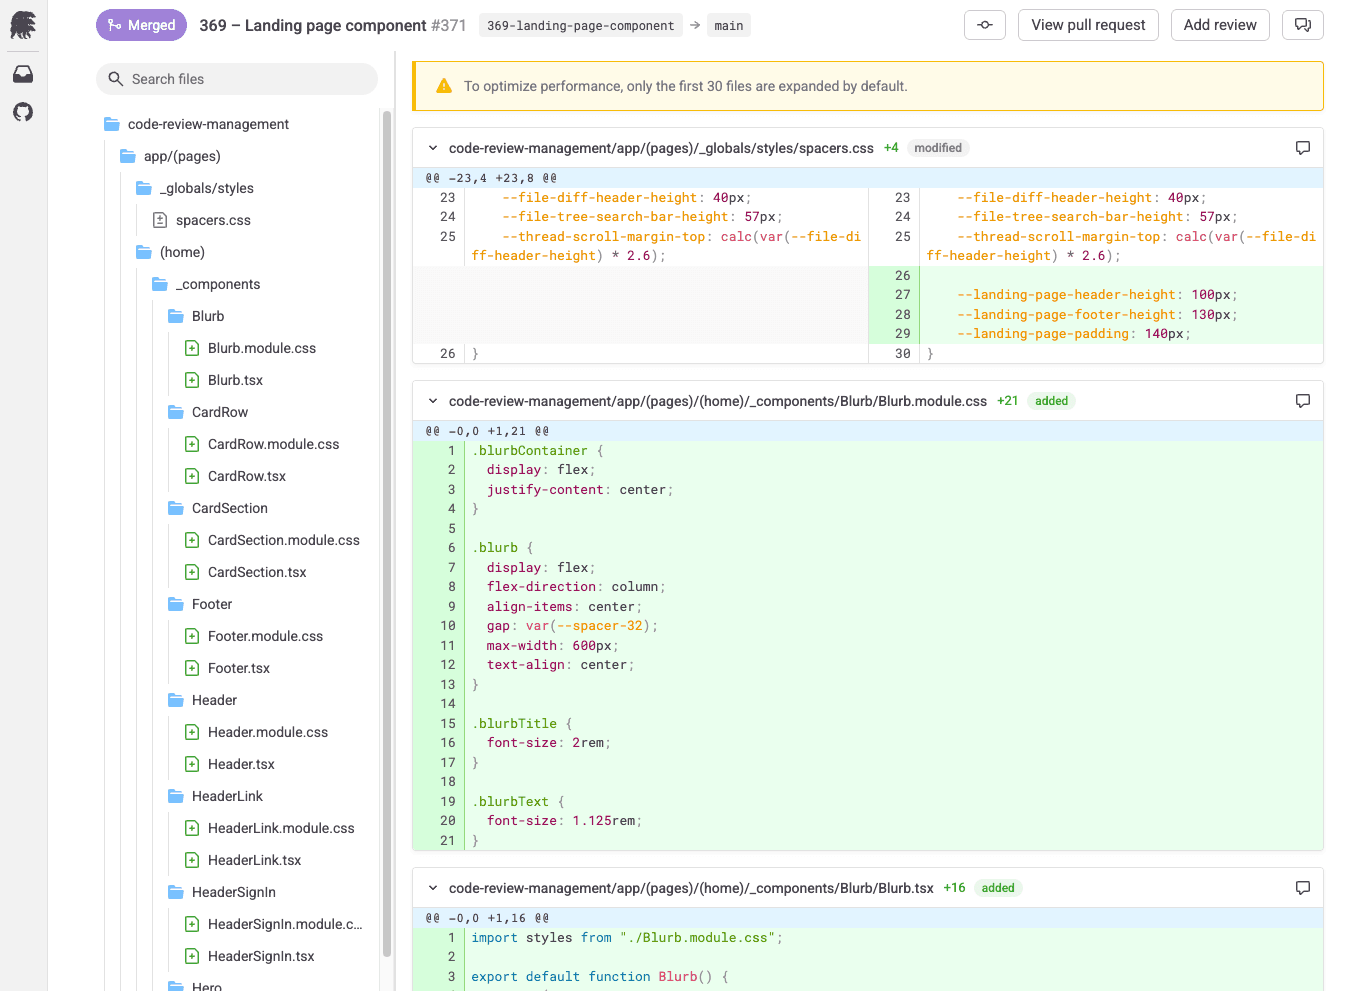Collapse the Header folder
Screen dimensions: 1371x991
coord(203,700)
